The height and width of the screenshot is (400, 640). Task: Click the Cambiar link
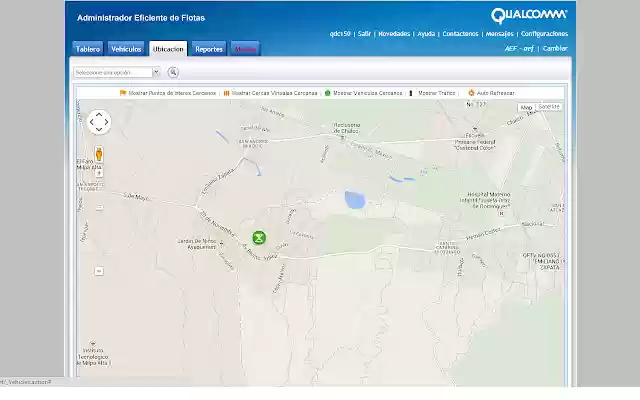tap(555, 48)
